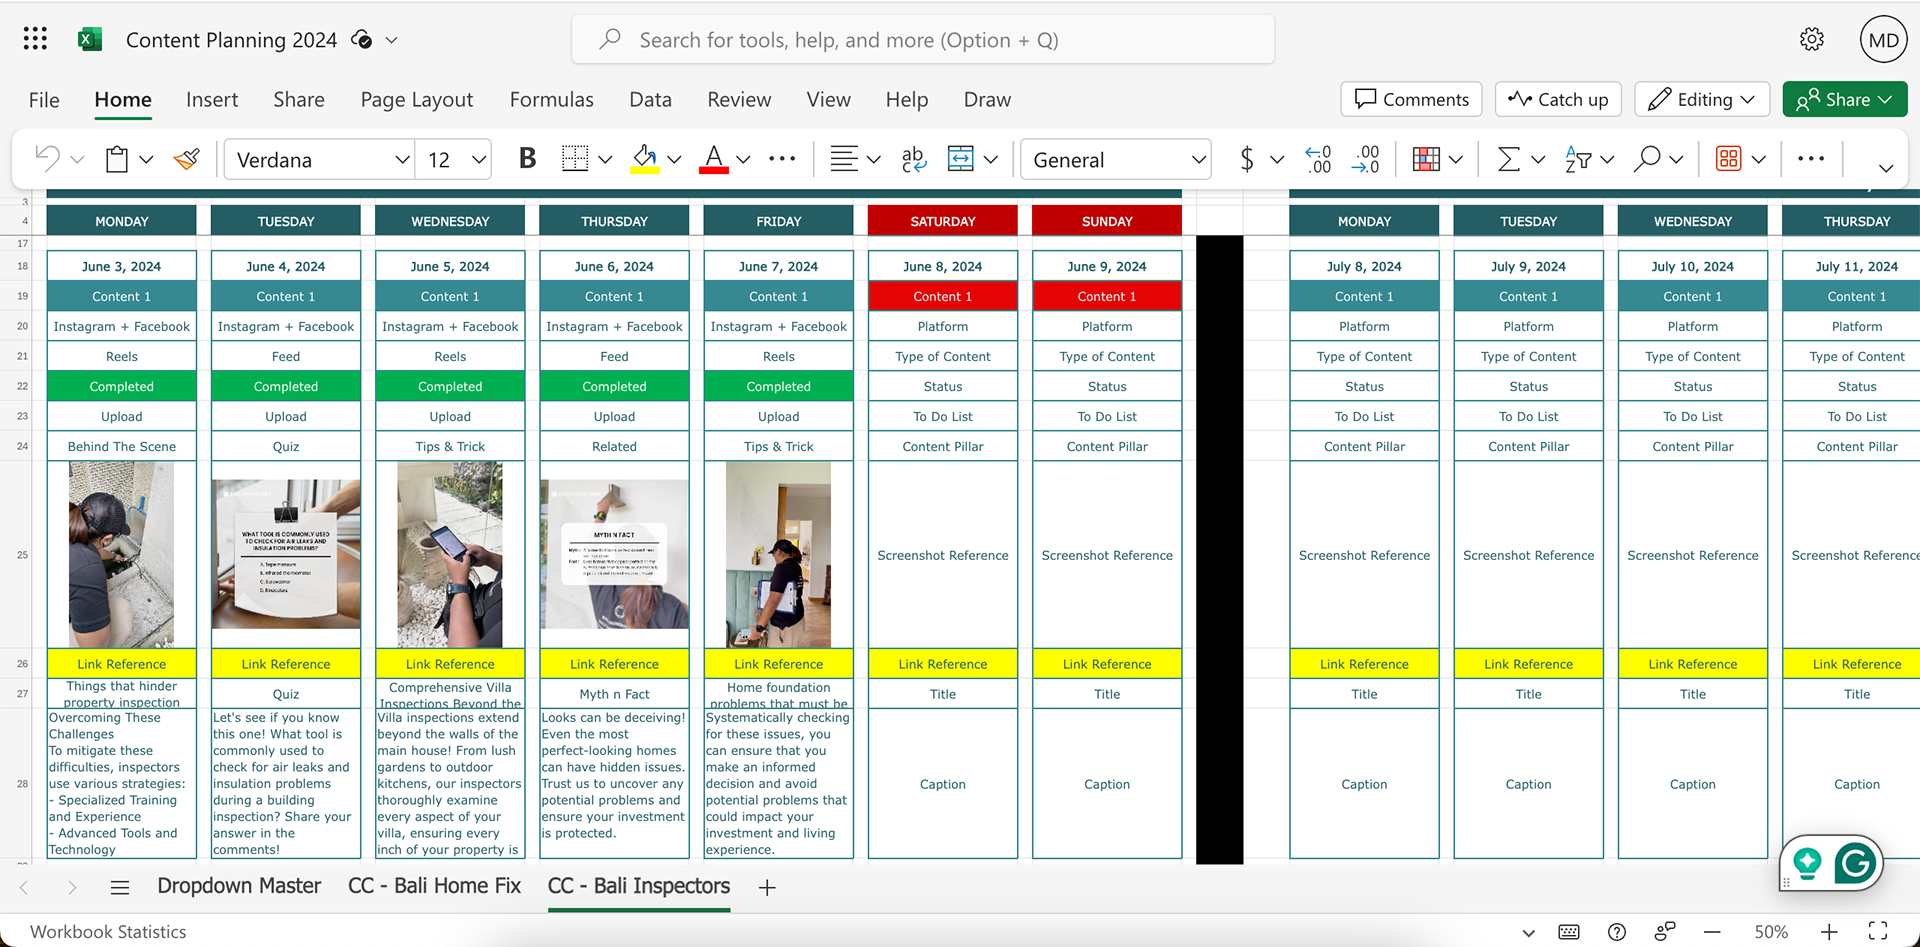Open Undo history dropdown arrow
This screenshot has width=1920, height=947.
pos(77,160)
